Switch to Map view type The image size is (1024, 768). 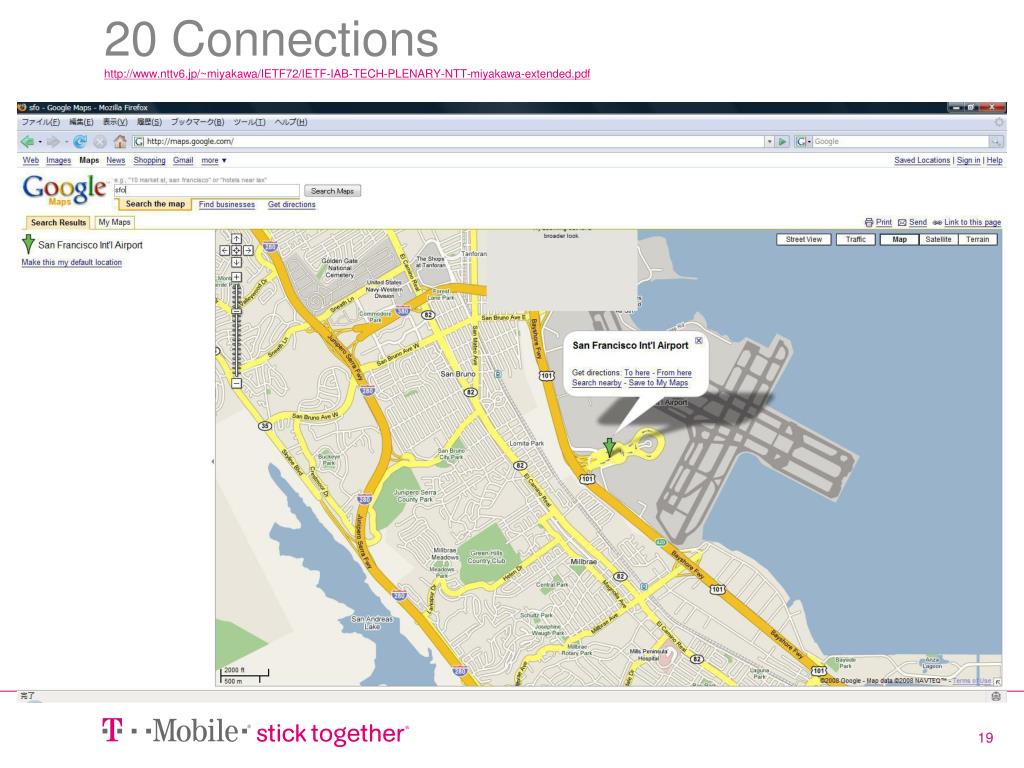[899, 240]
